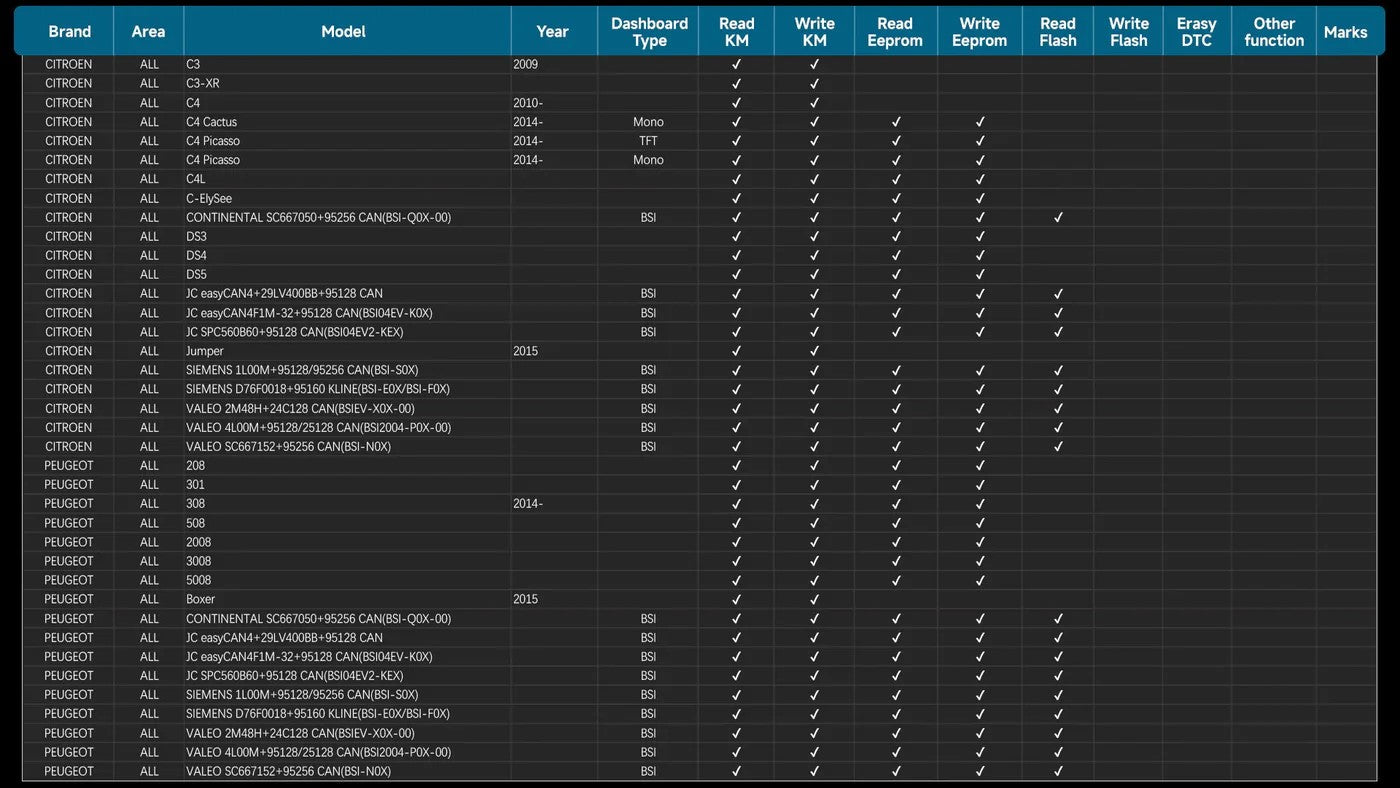Select CITROEN VALEO 2M48H+24C128 model cell
Screen dimensions: 1400x788
point(347,409)
